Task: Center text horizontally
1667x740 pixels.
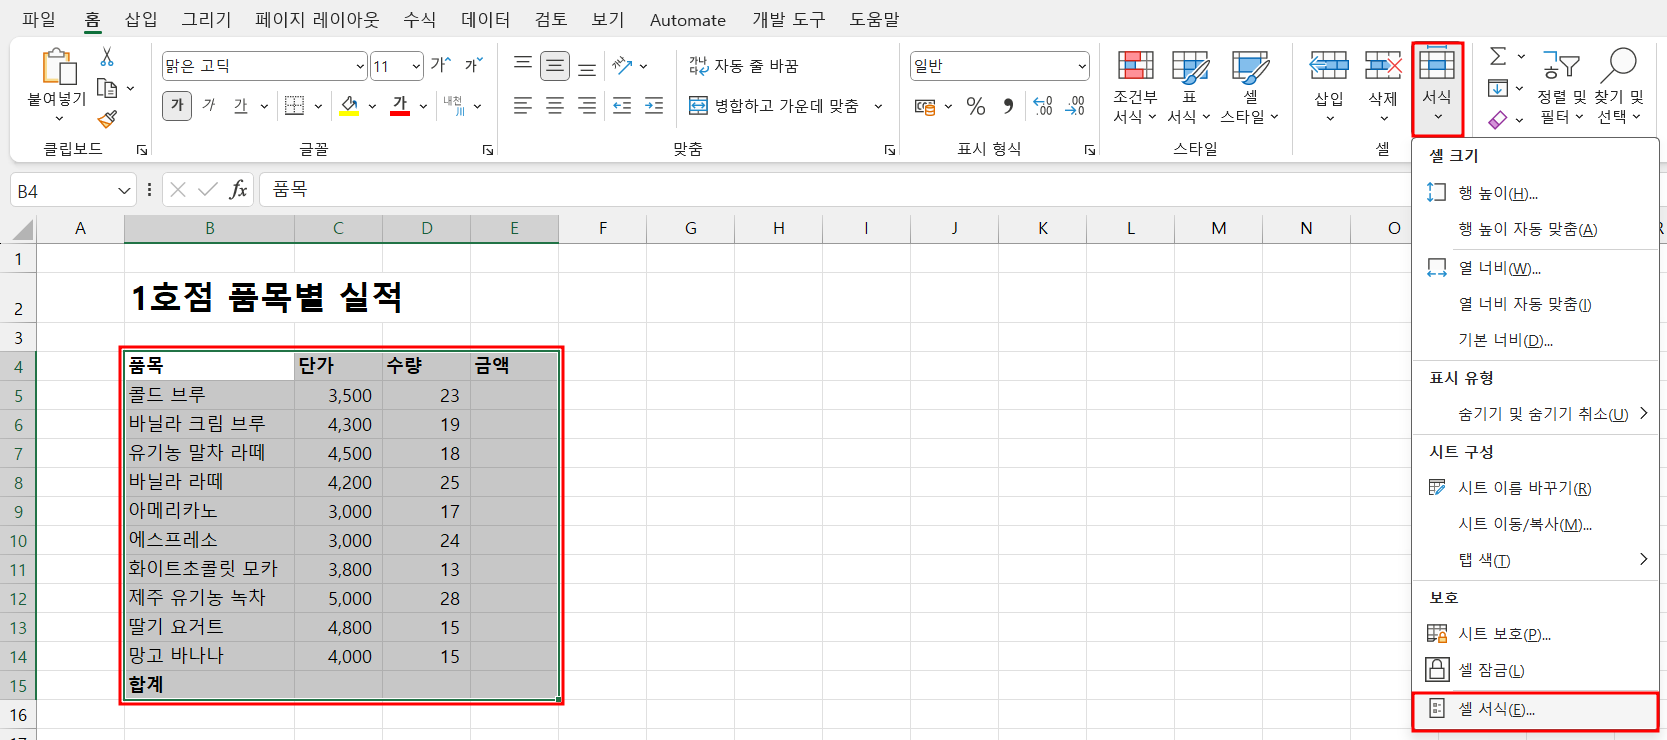Action: (555, 105)
